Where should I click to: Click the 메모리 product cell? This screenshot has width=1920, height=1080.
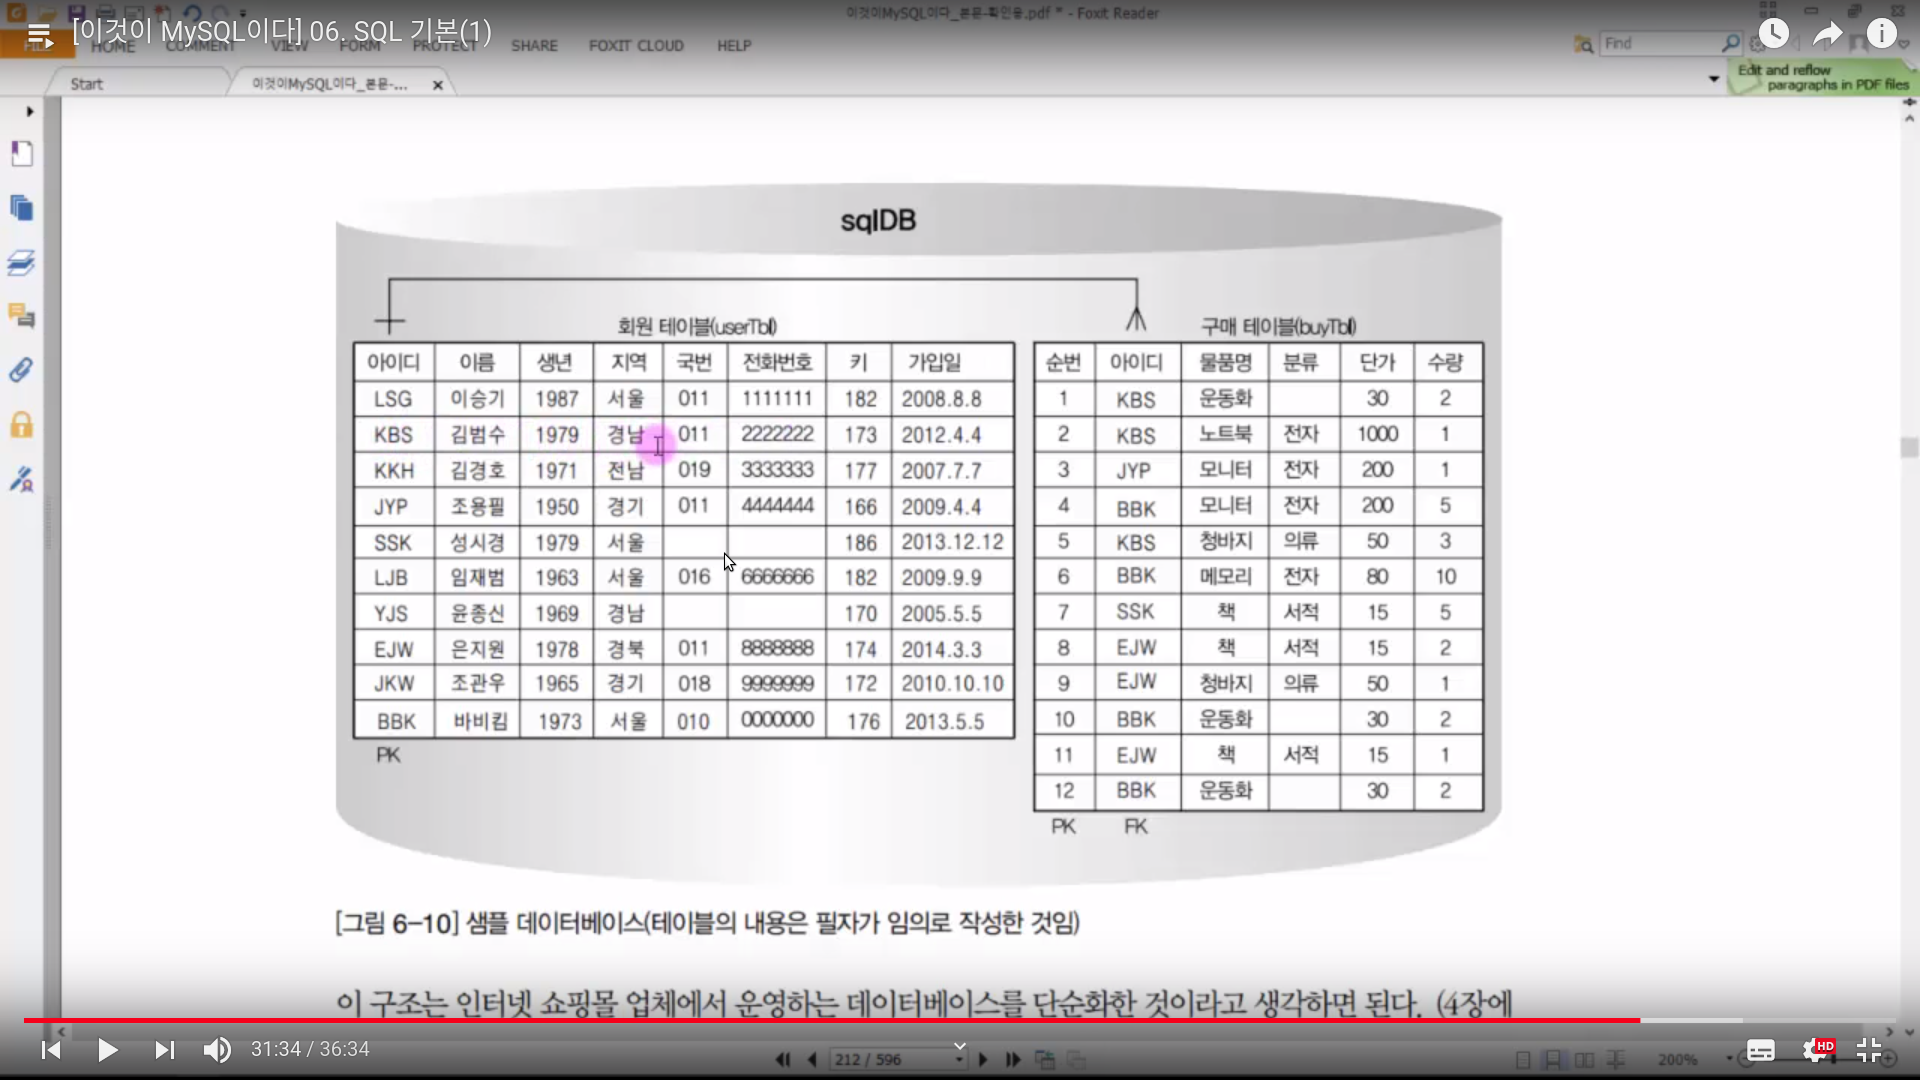pos(1225,576)
